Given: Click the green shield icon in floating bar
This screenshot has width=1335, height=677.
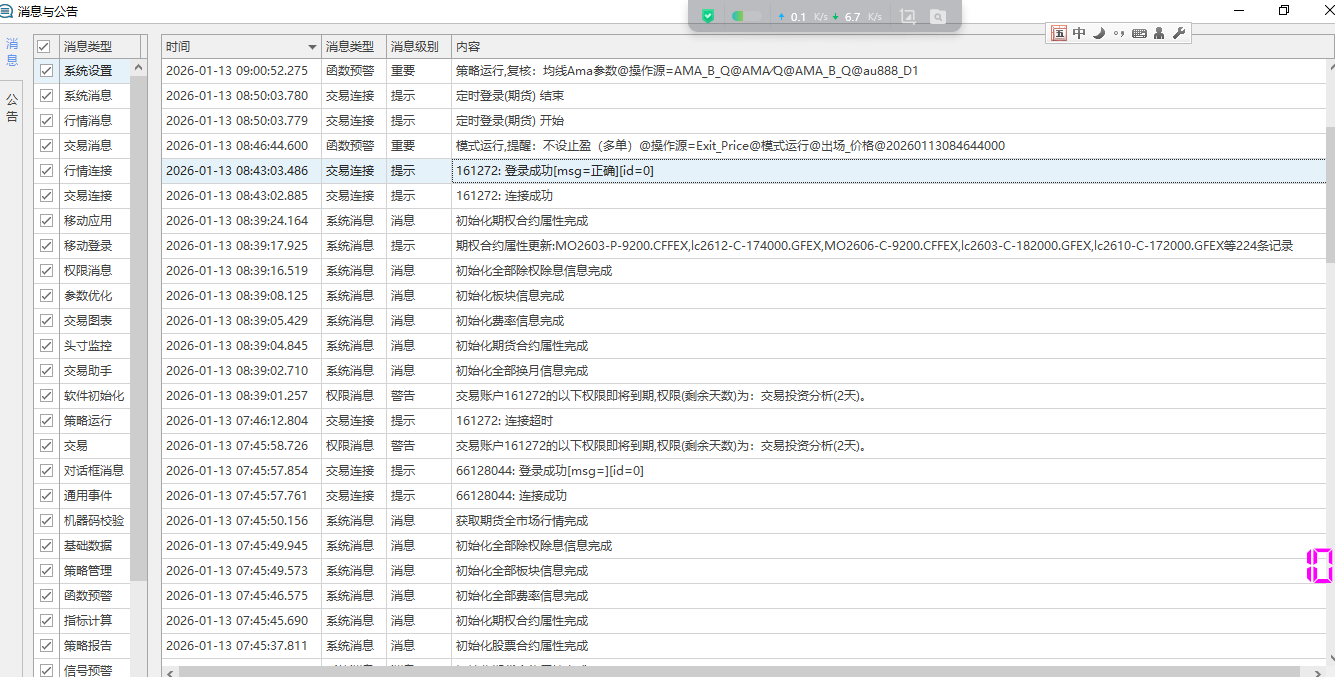Looking at the screenshot, I should pyautogui.click(x=707, y=17).
